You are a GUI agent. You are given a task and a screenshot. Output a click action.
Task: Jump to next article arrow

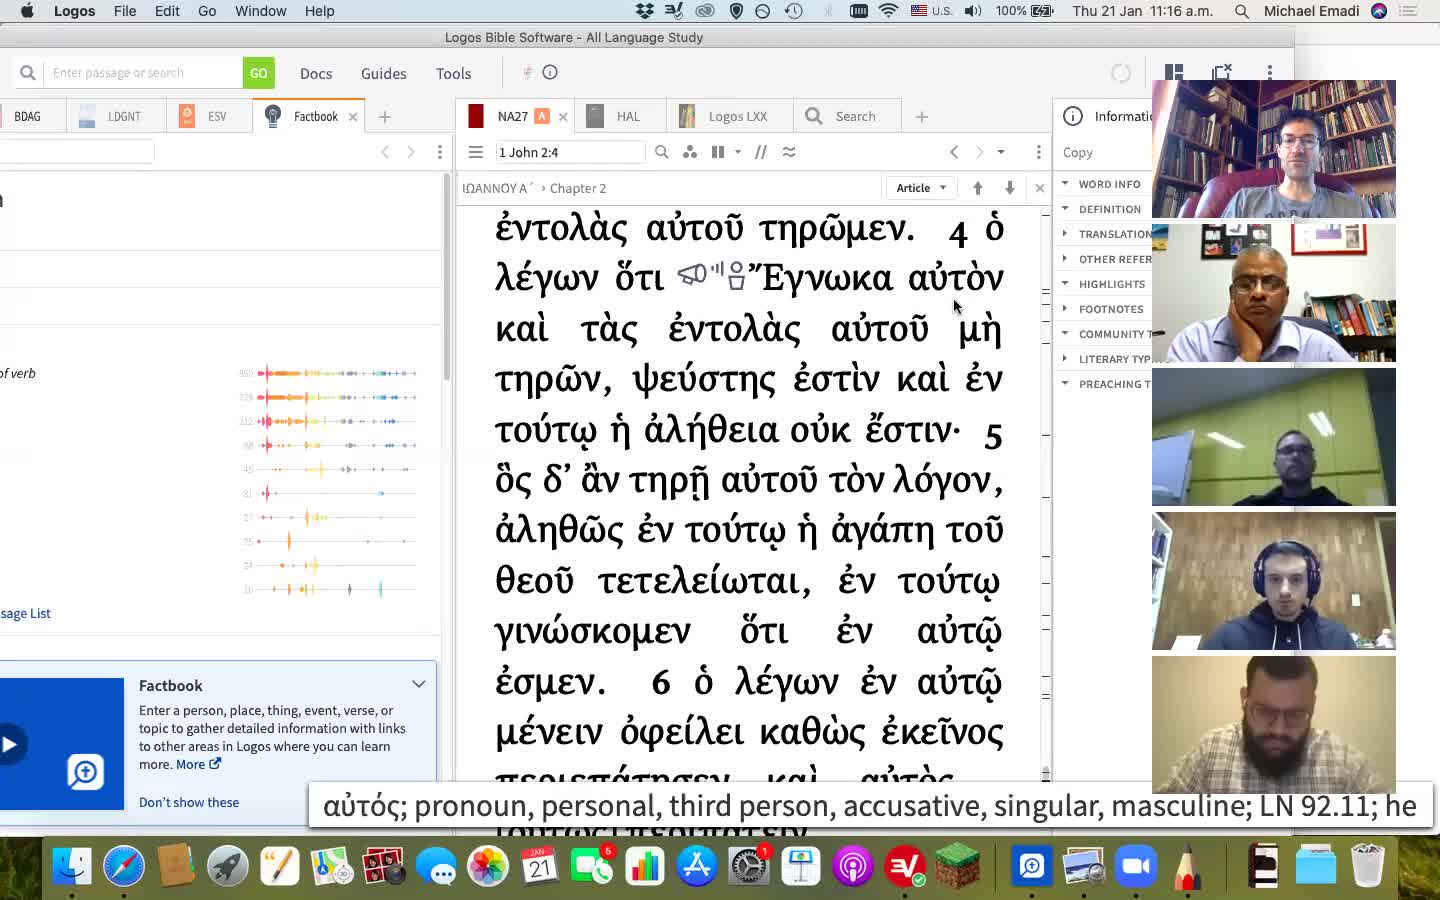pos(1009,188)
